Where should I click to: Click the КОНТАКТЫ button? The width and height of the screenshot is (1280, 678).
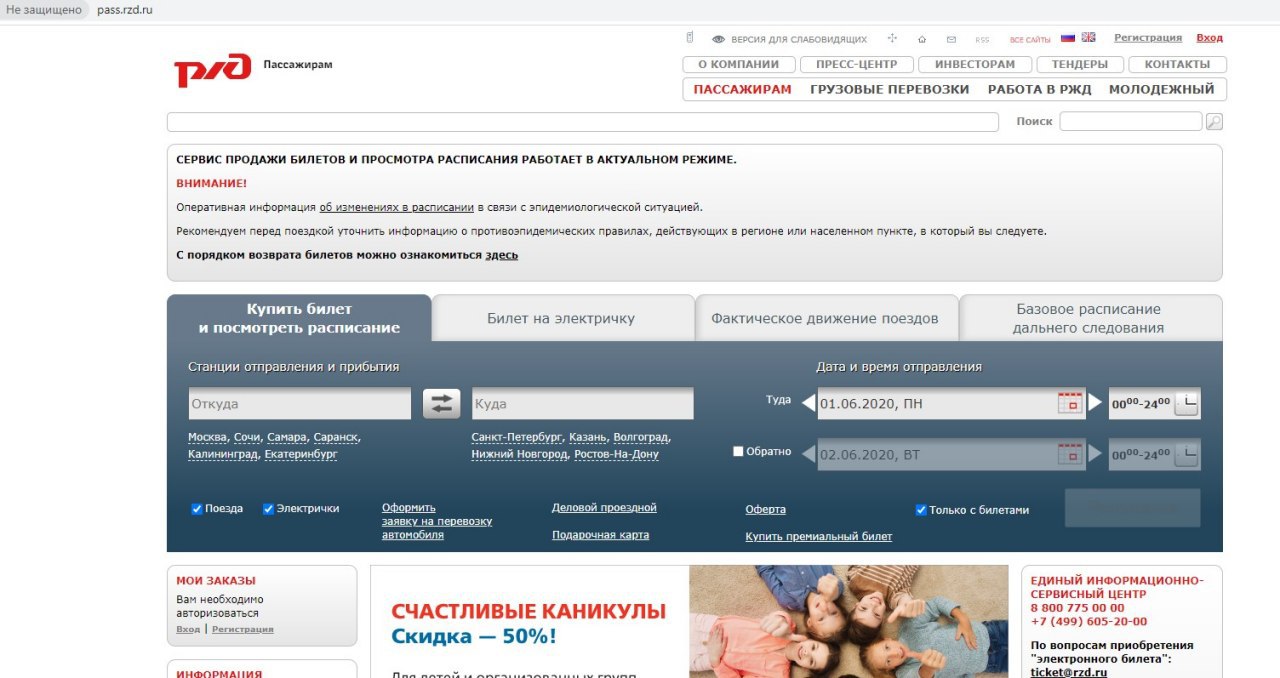1177,64
